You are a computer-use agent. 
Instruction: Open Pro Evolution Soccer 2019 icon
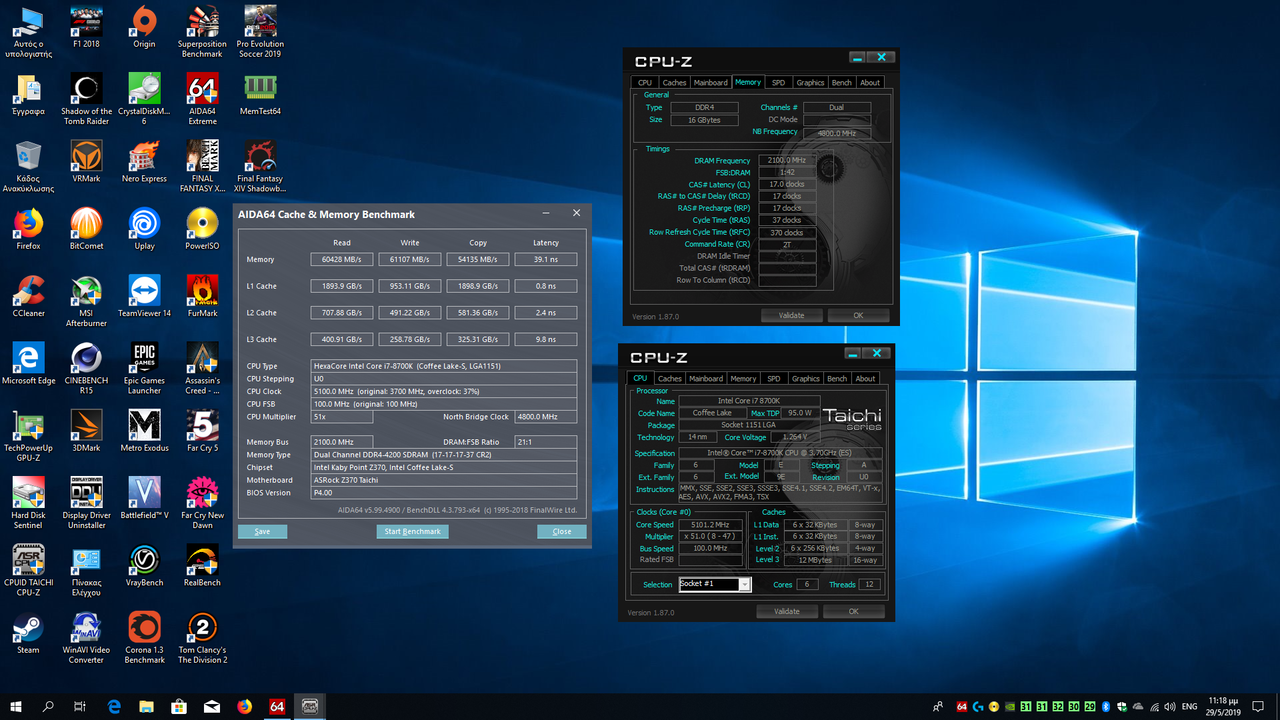coord(260,32)
